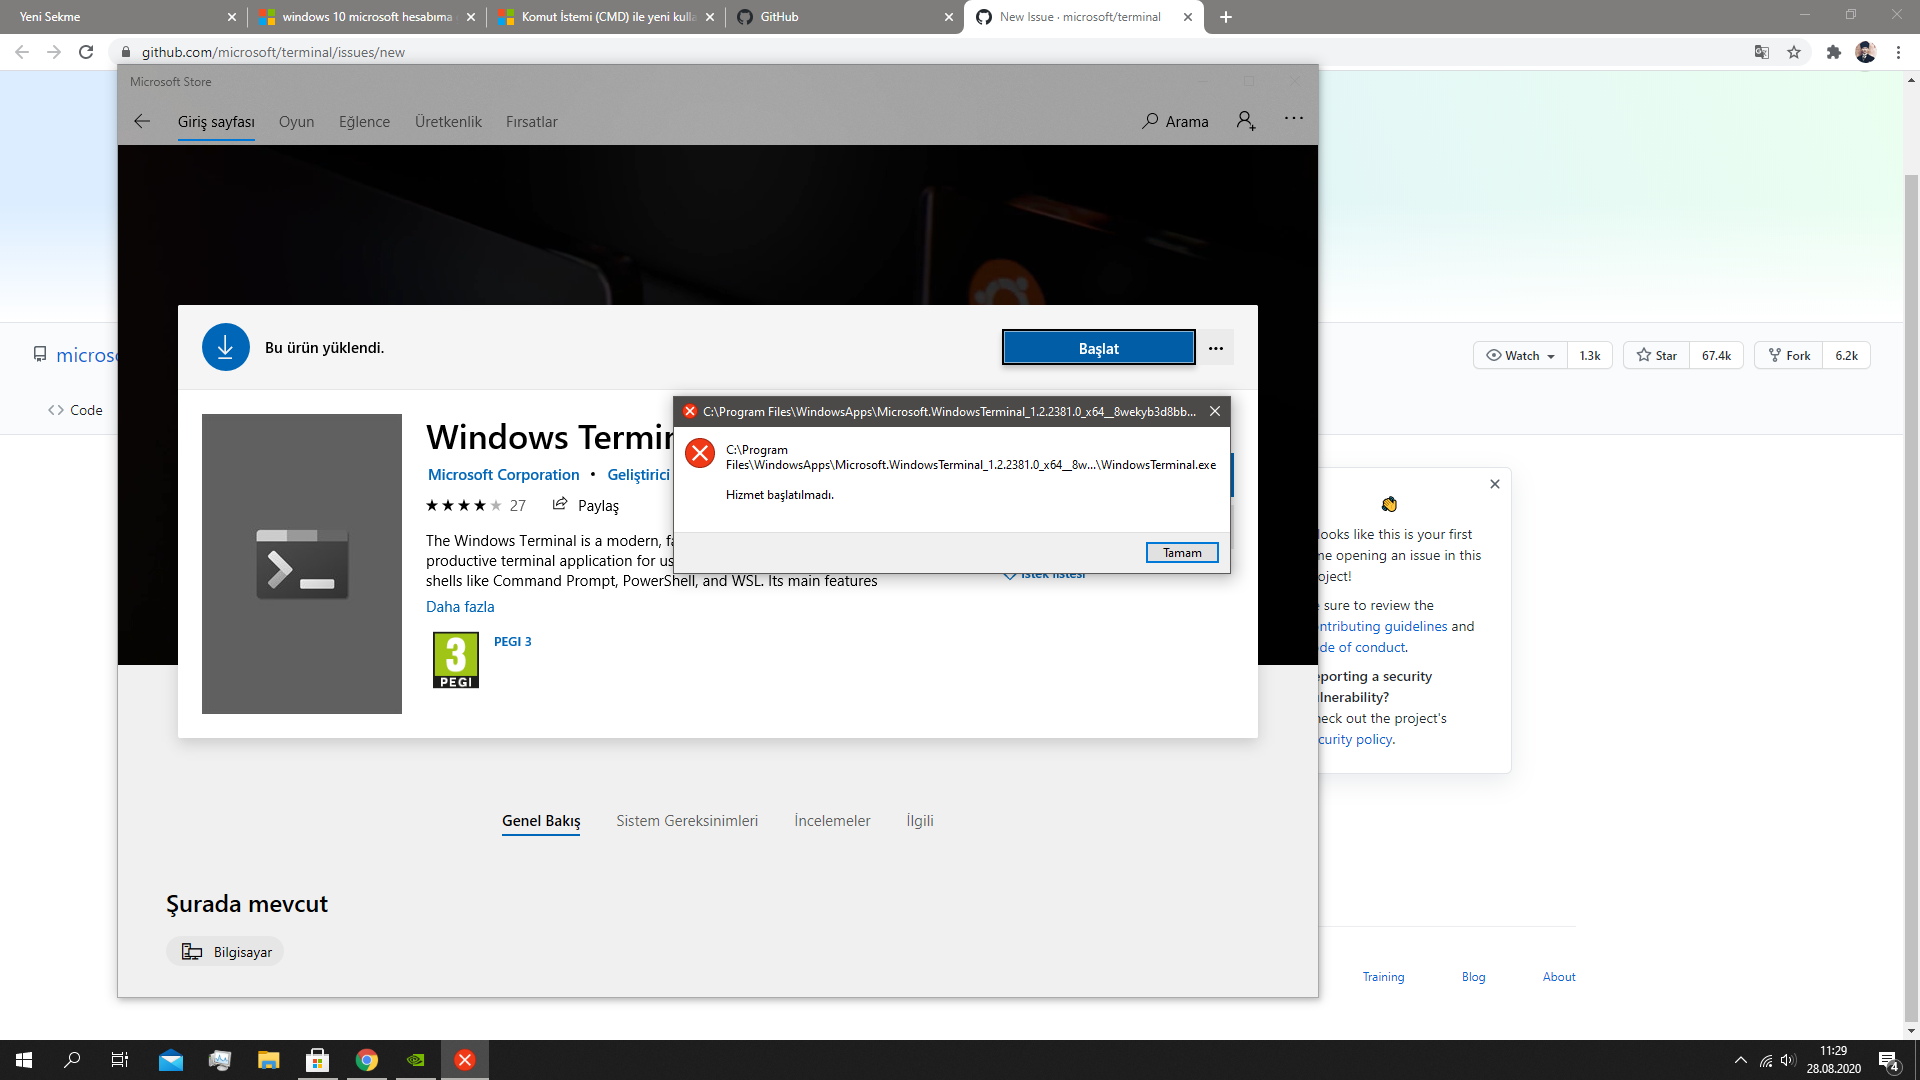This screenshot has width=1920, height=1080.
Task: Click the back arrow in Microsoft Store
Action: (142, 121)
